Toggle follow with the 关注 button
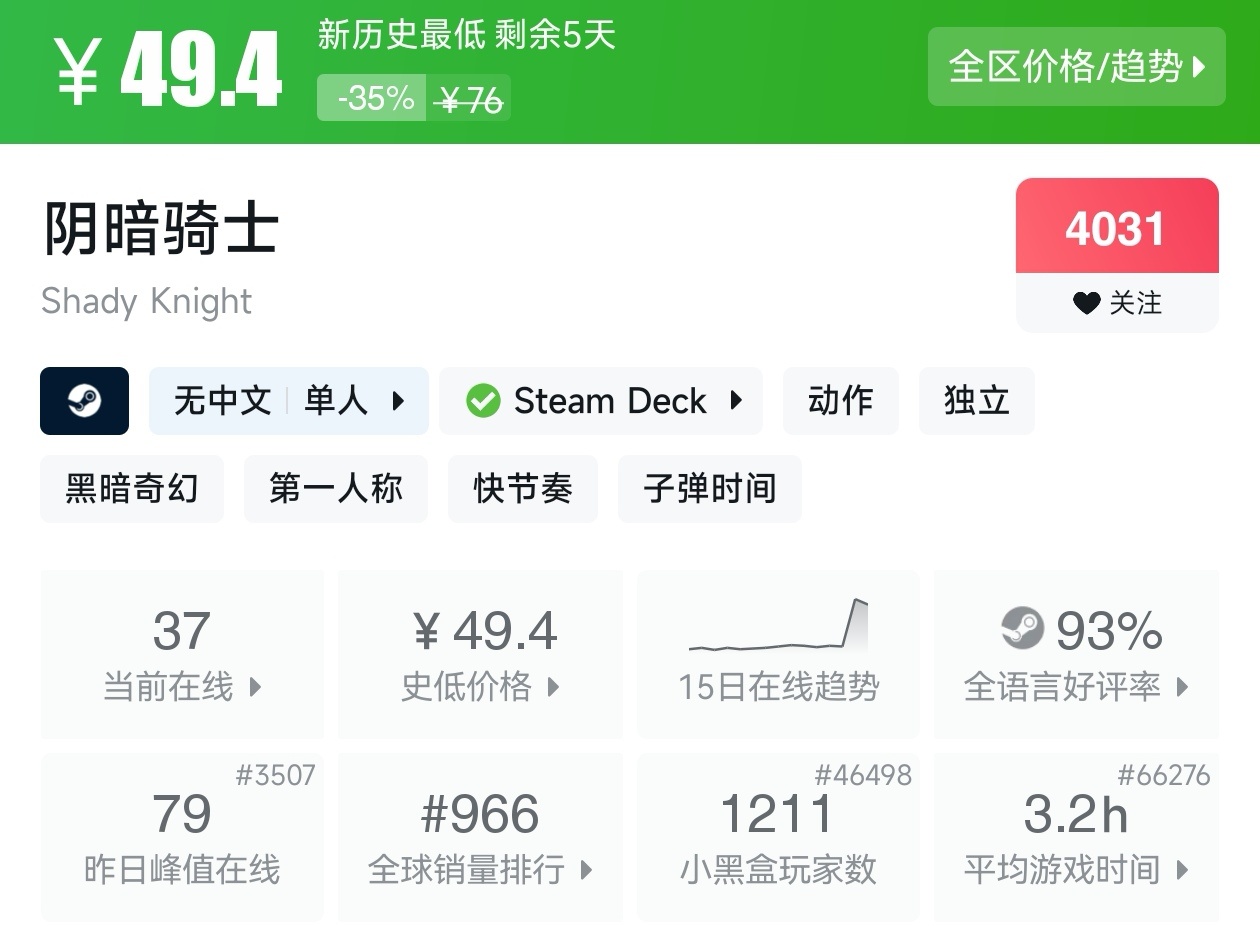Screen dimensions: 1260x926 1117,303
